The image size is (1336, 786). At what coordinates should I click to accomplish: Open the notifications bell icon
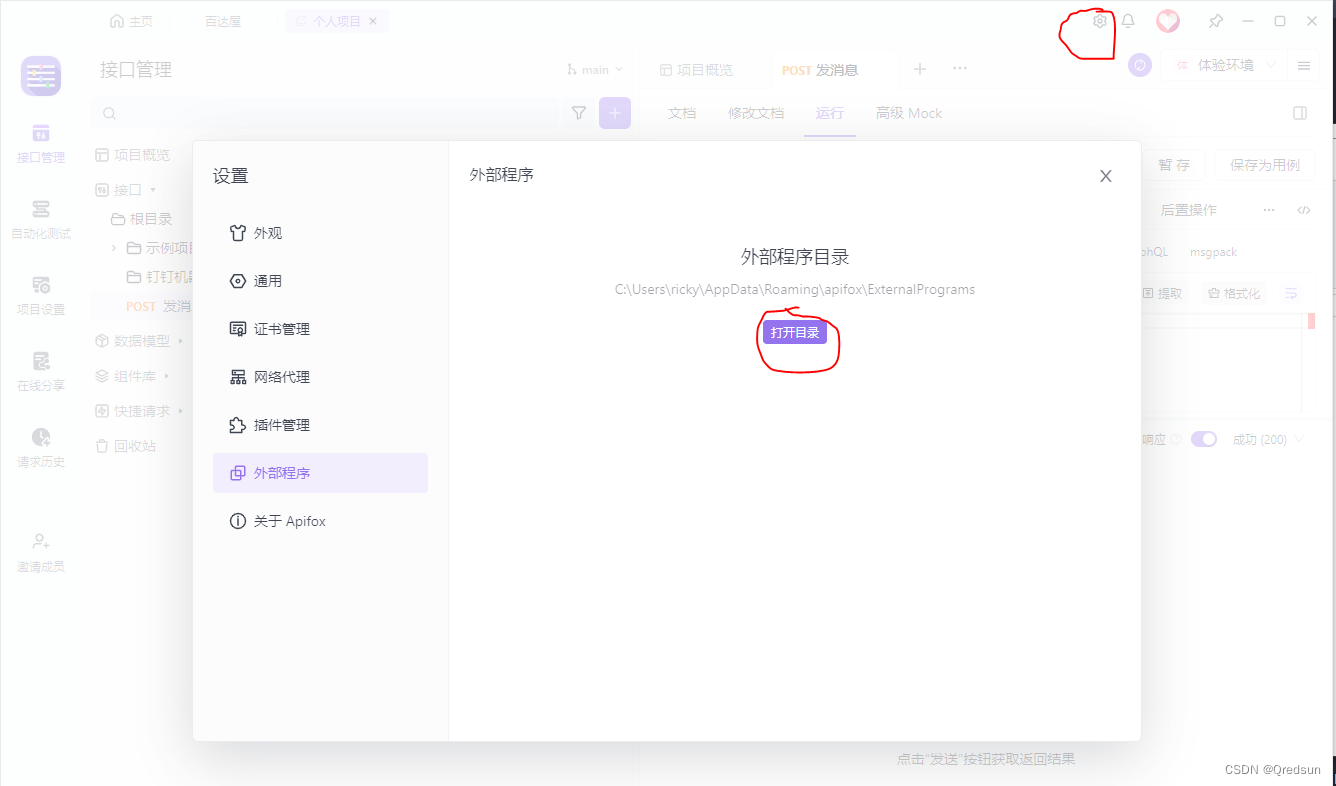1128,21
